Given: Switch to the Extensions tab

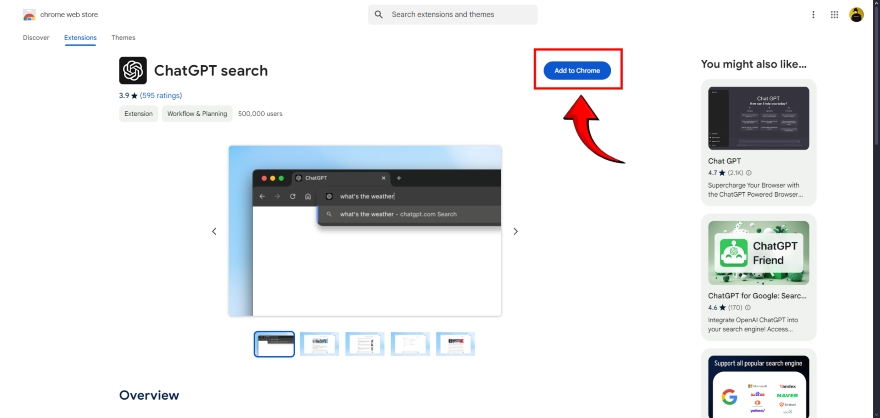Looking at the screenshot, I should [x=80, y=38].
